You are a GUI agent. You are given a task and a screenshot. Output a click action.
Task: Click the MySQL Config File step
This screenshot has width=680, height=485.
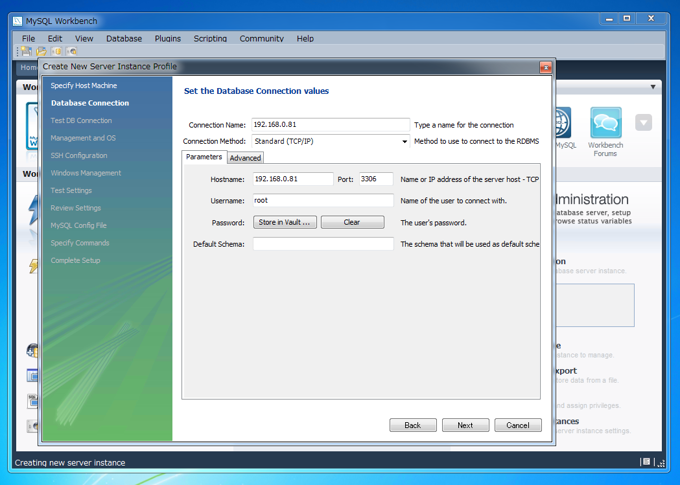click(x=78, y=225)
